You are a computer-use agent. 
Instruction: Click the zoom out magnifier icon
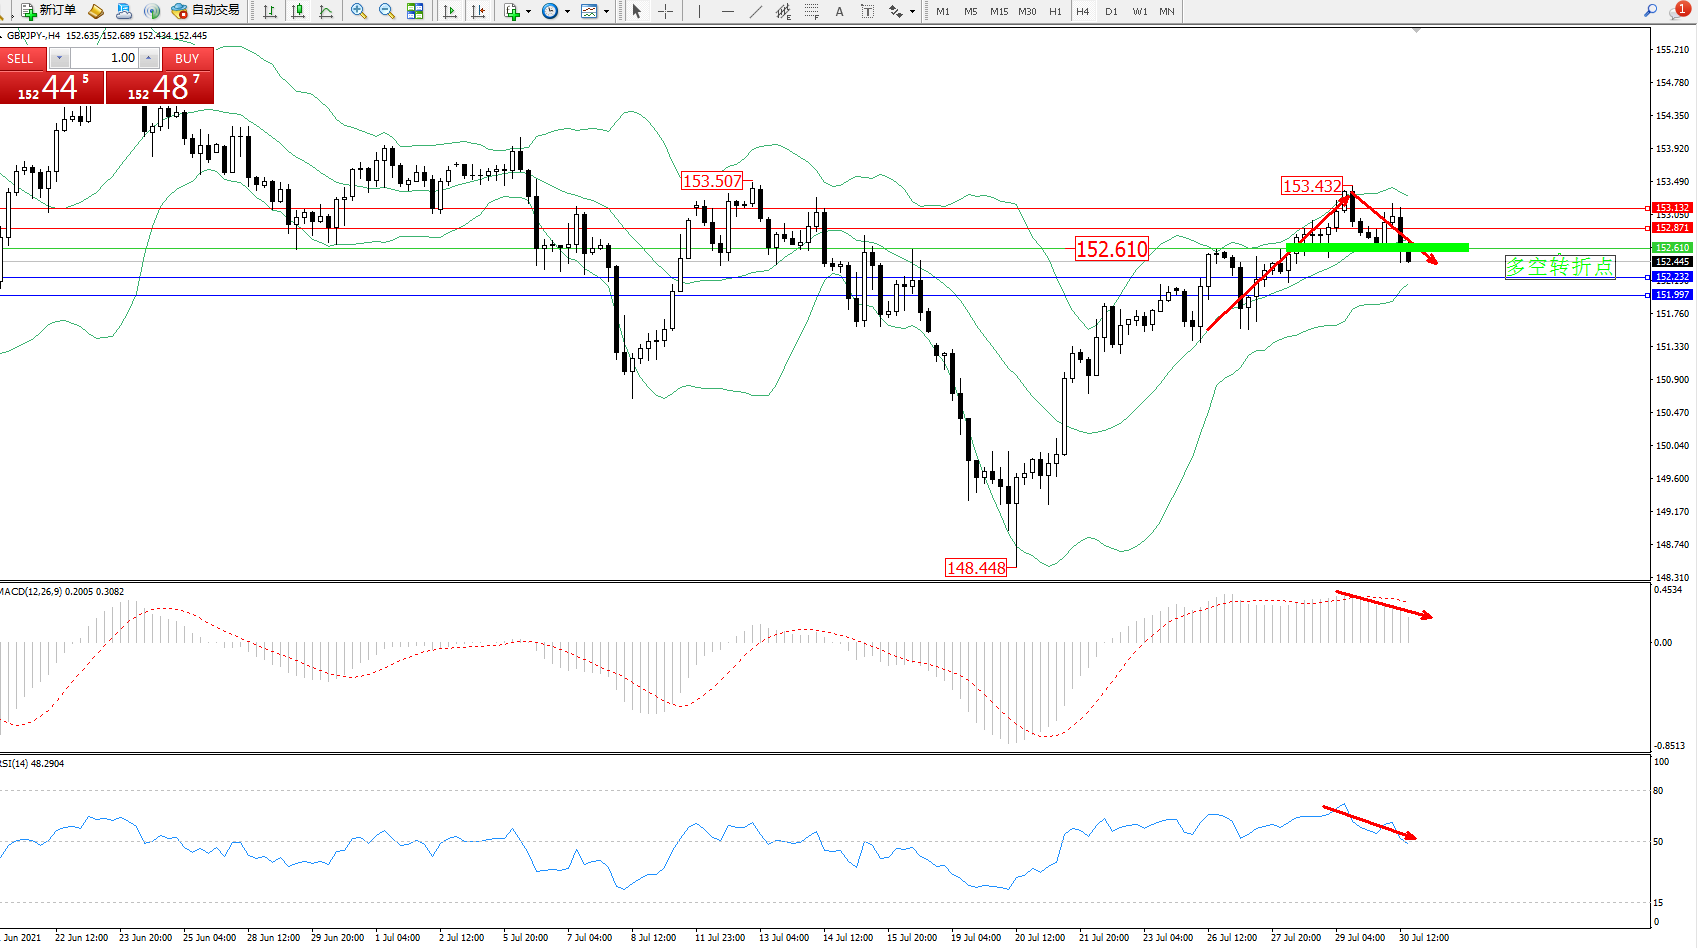click(386, 11)
